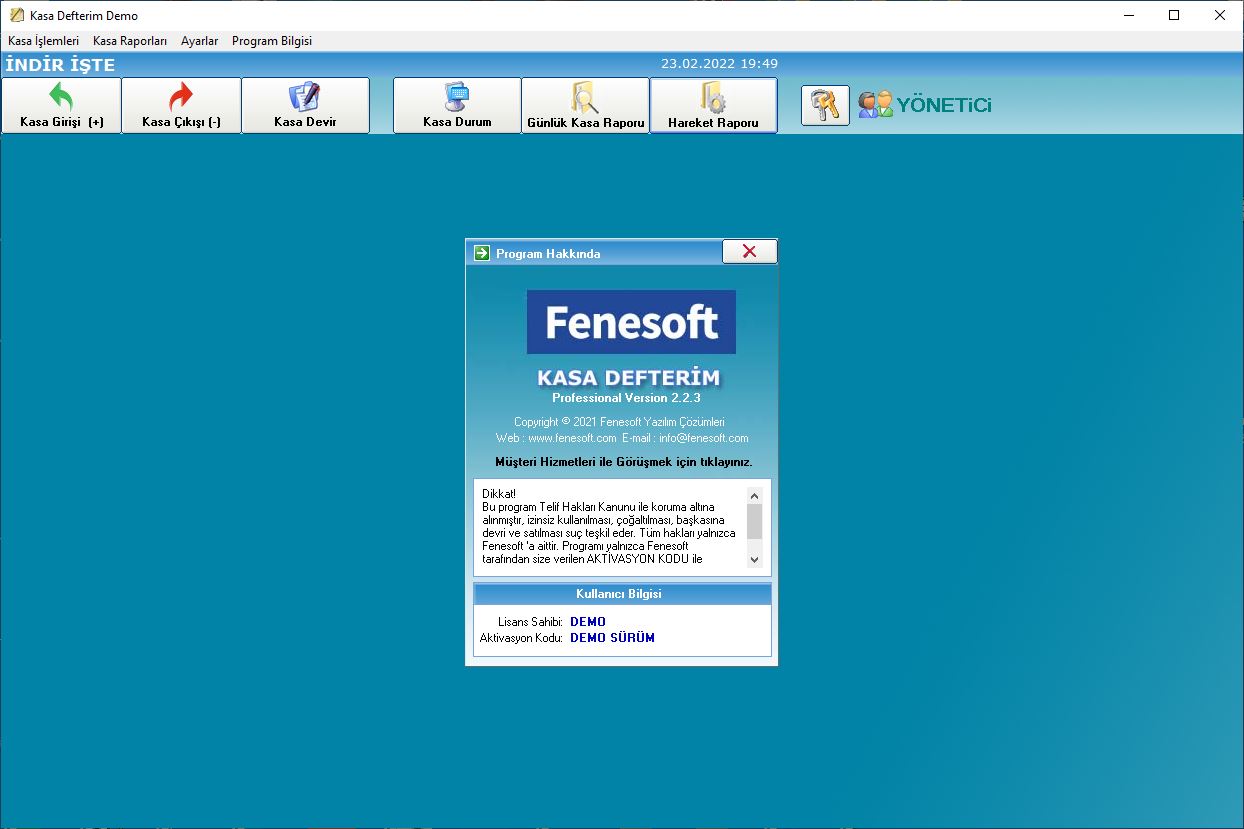The width and height of the screenshot is (1244, 829).
Task: Click the copyright 2021 Fenesoft line
Action: point(619,422)
